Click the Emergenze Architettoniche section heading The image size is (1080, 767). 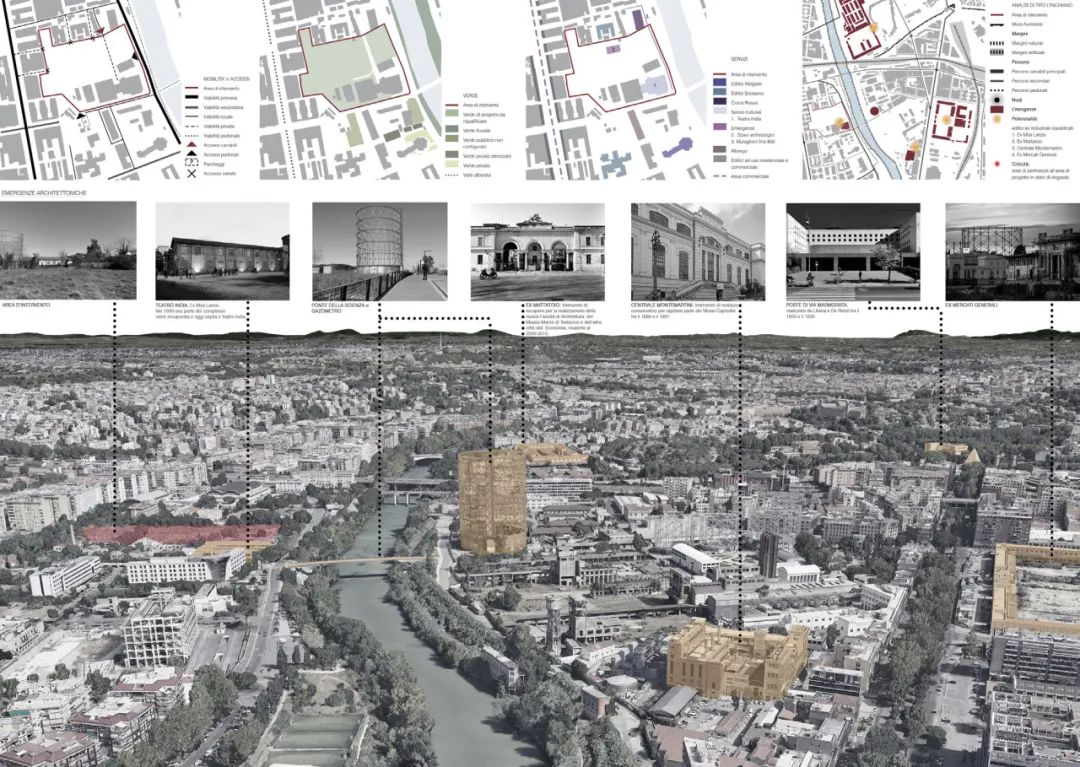pyautogui.click(x=43, y=191)
